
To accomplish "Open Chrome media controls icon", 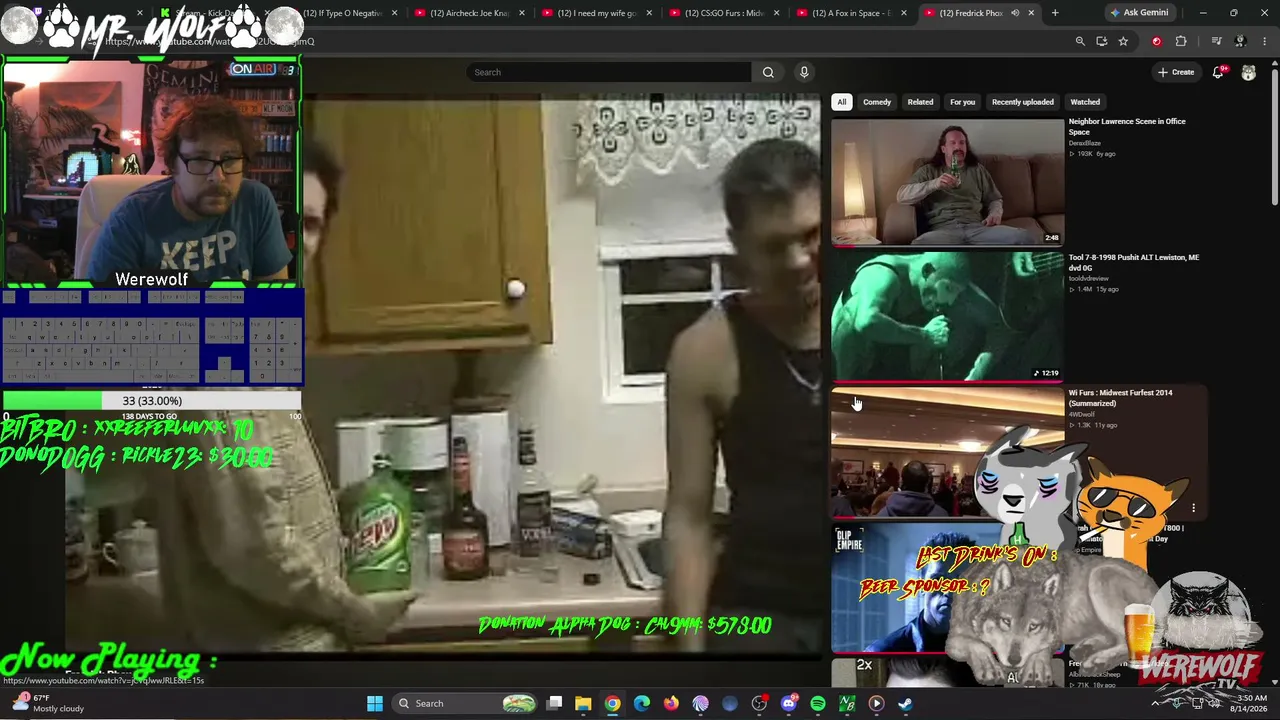I will pyautogui.click(x=1216, y=41).
